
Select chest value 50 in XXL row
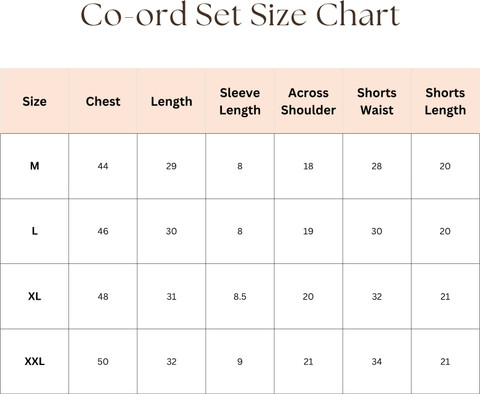click(103, 362)
